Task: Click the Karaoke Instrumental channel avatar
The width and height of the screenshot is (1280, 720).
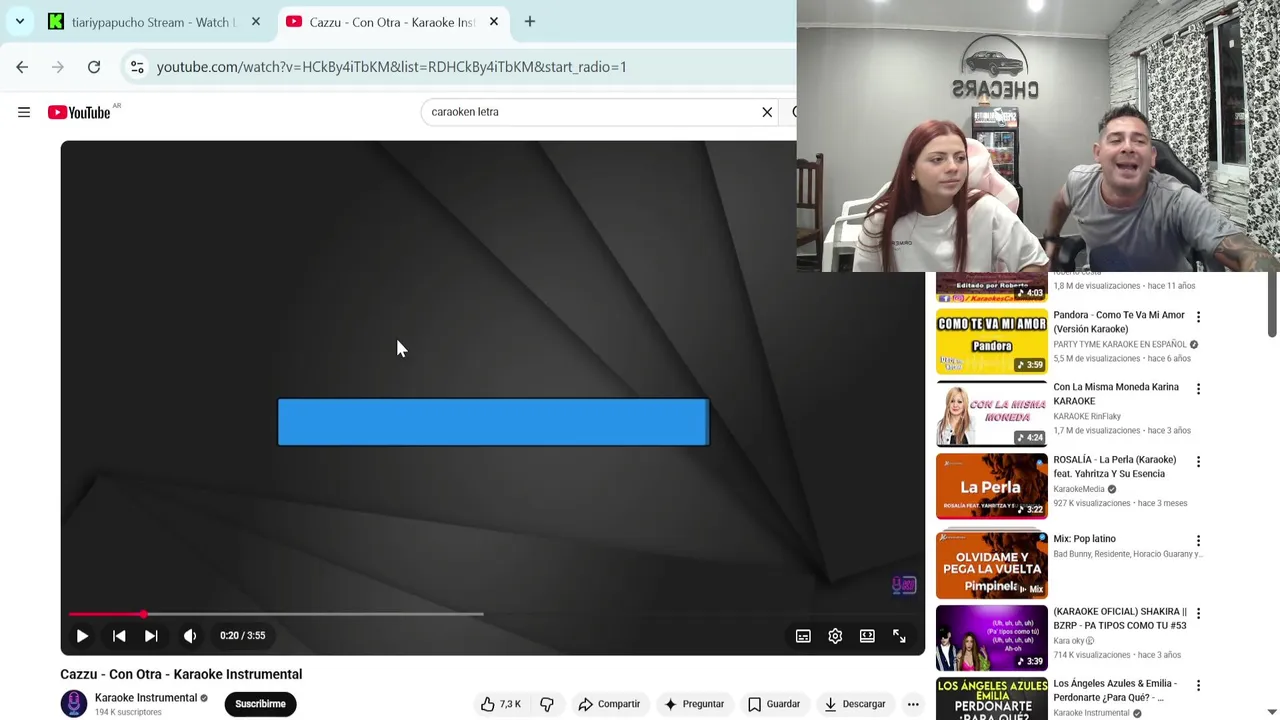Action: [x=74, y=704]
